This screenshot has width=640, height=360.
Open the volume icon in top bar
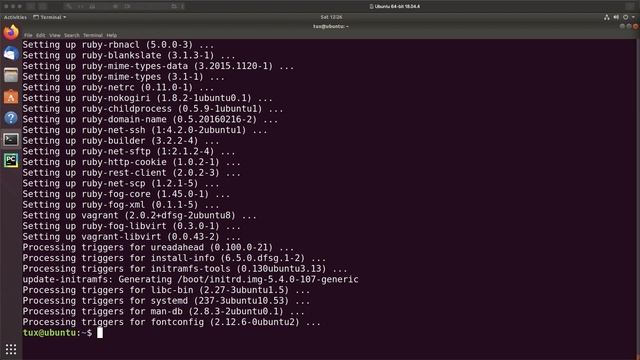coord(616,17)
